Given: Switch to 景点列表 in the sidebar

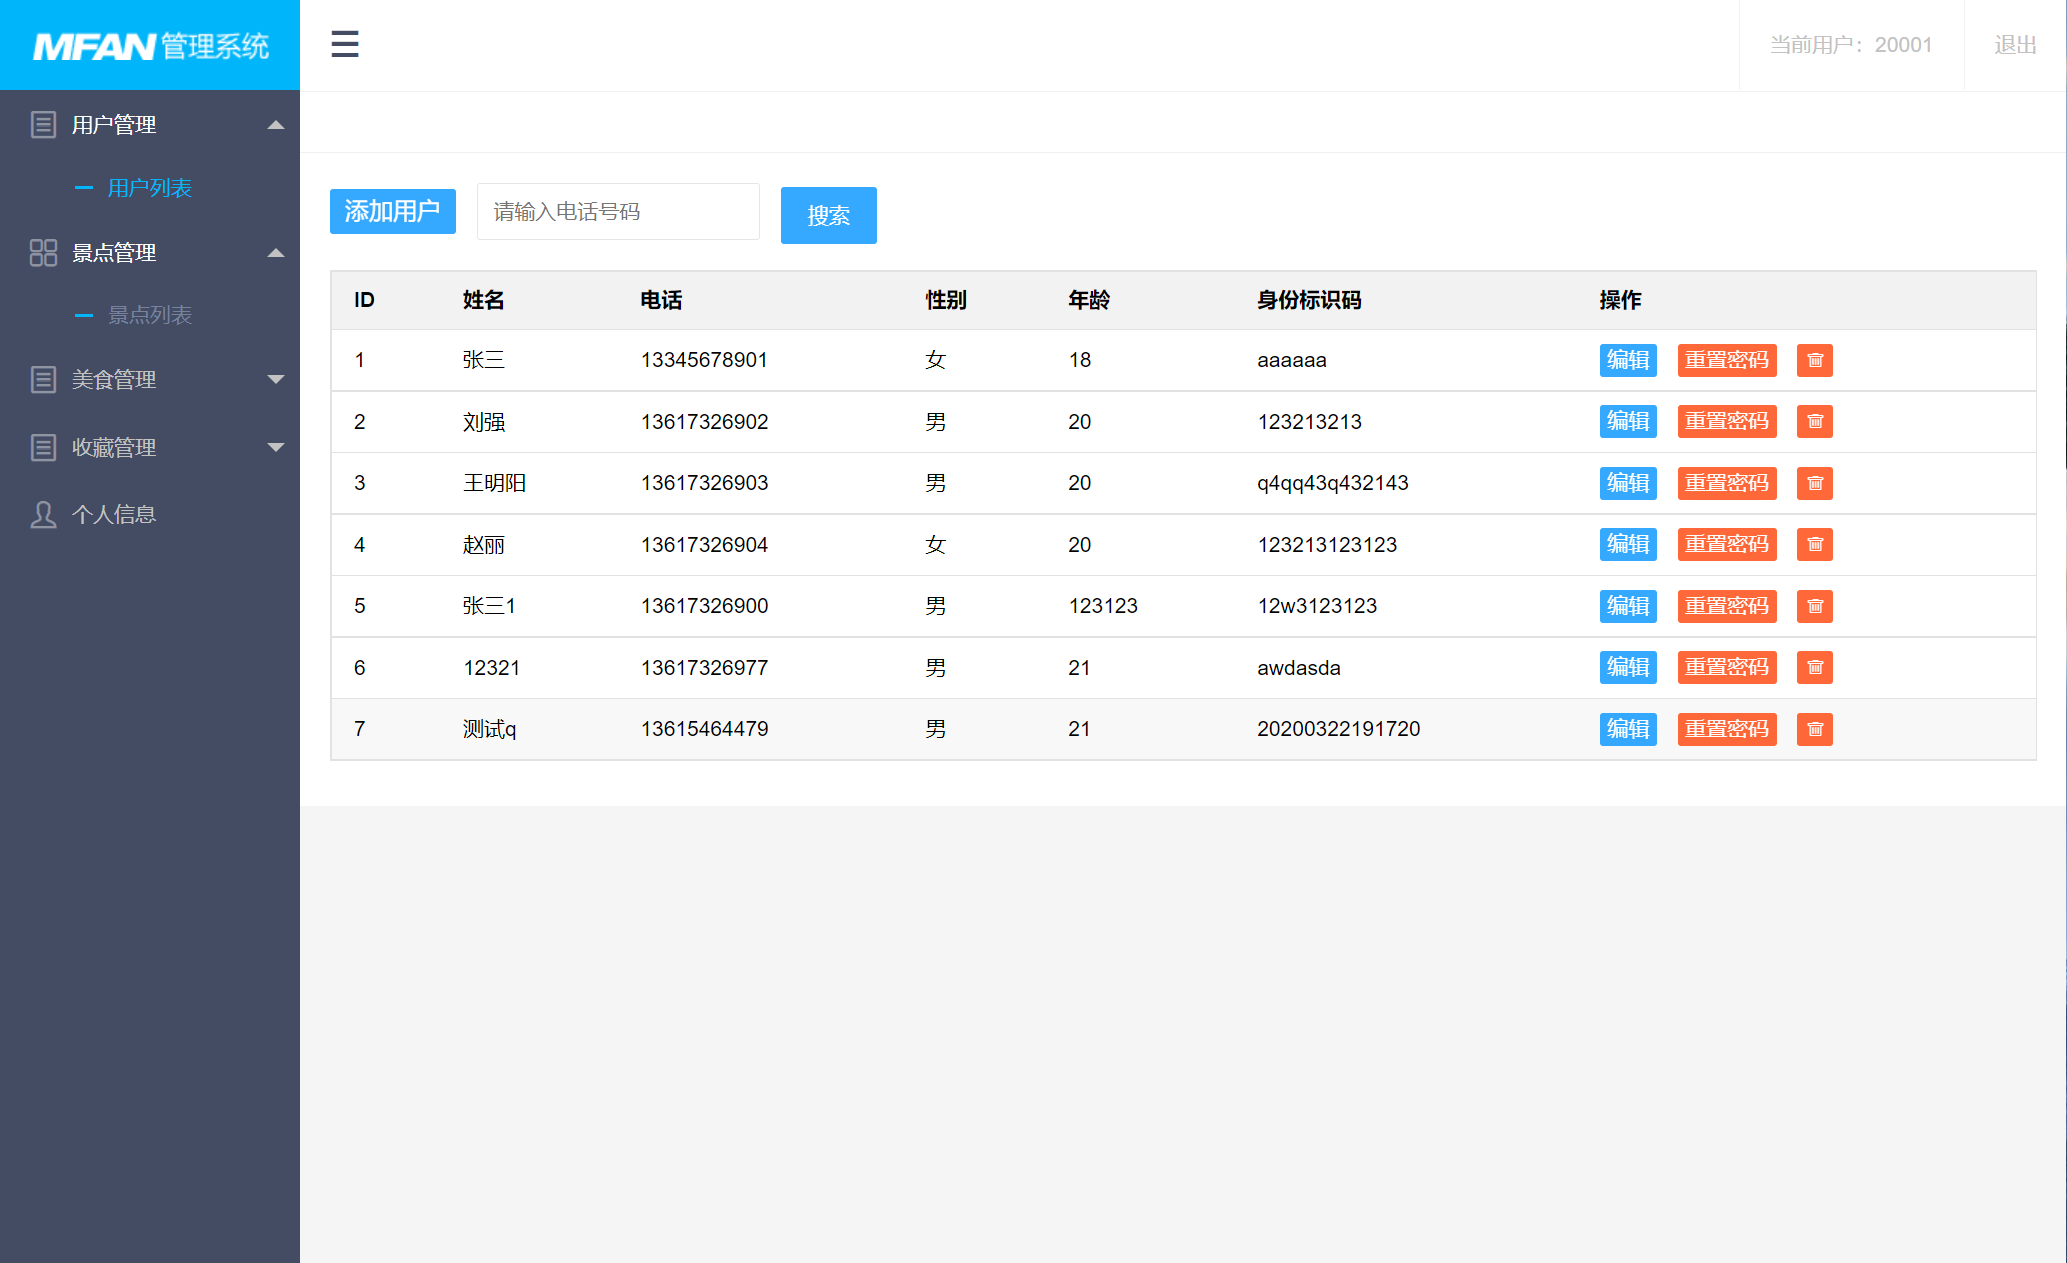Looking at the screenshot, I should pos(146,315).
